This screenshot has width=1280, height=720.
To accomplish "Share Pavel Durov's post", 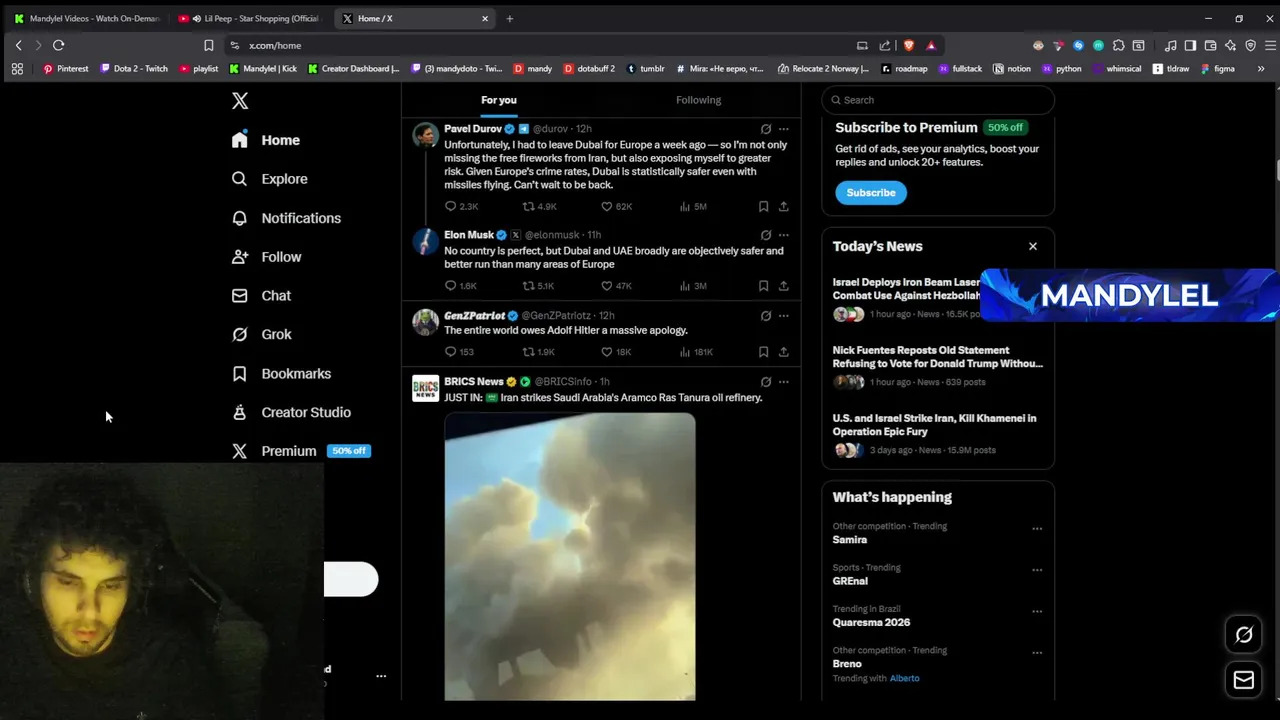I will tap(784, 207).
